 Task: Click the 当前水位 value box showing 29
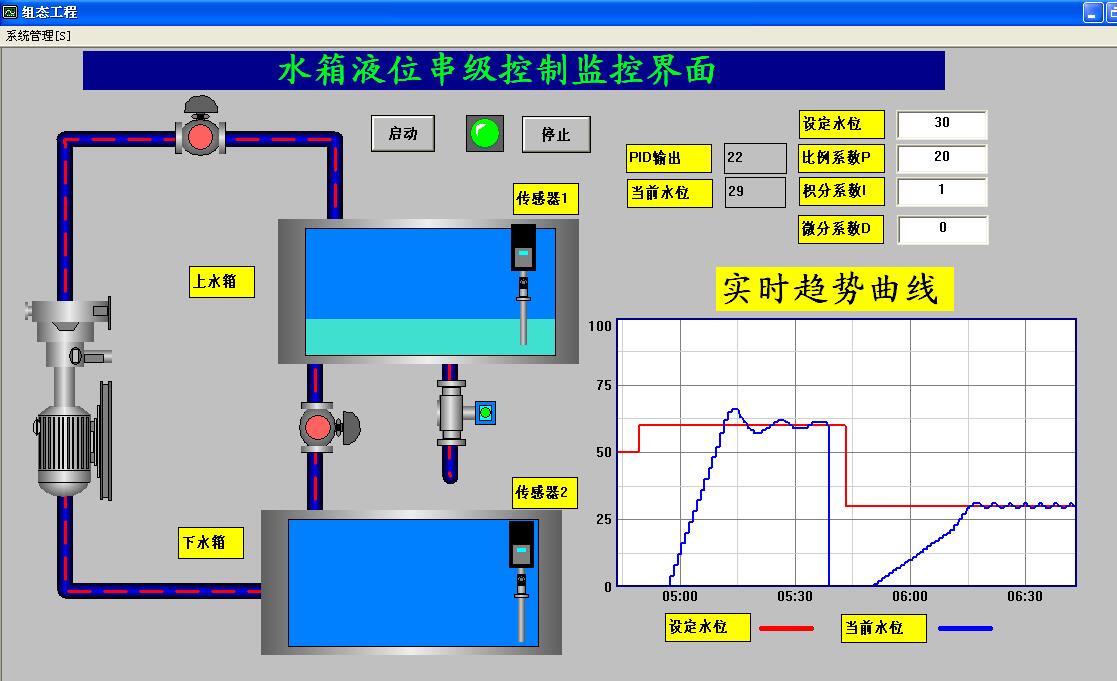coord(755,192)
